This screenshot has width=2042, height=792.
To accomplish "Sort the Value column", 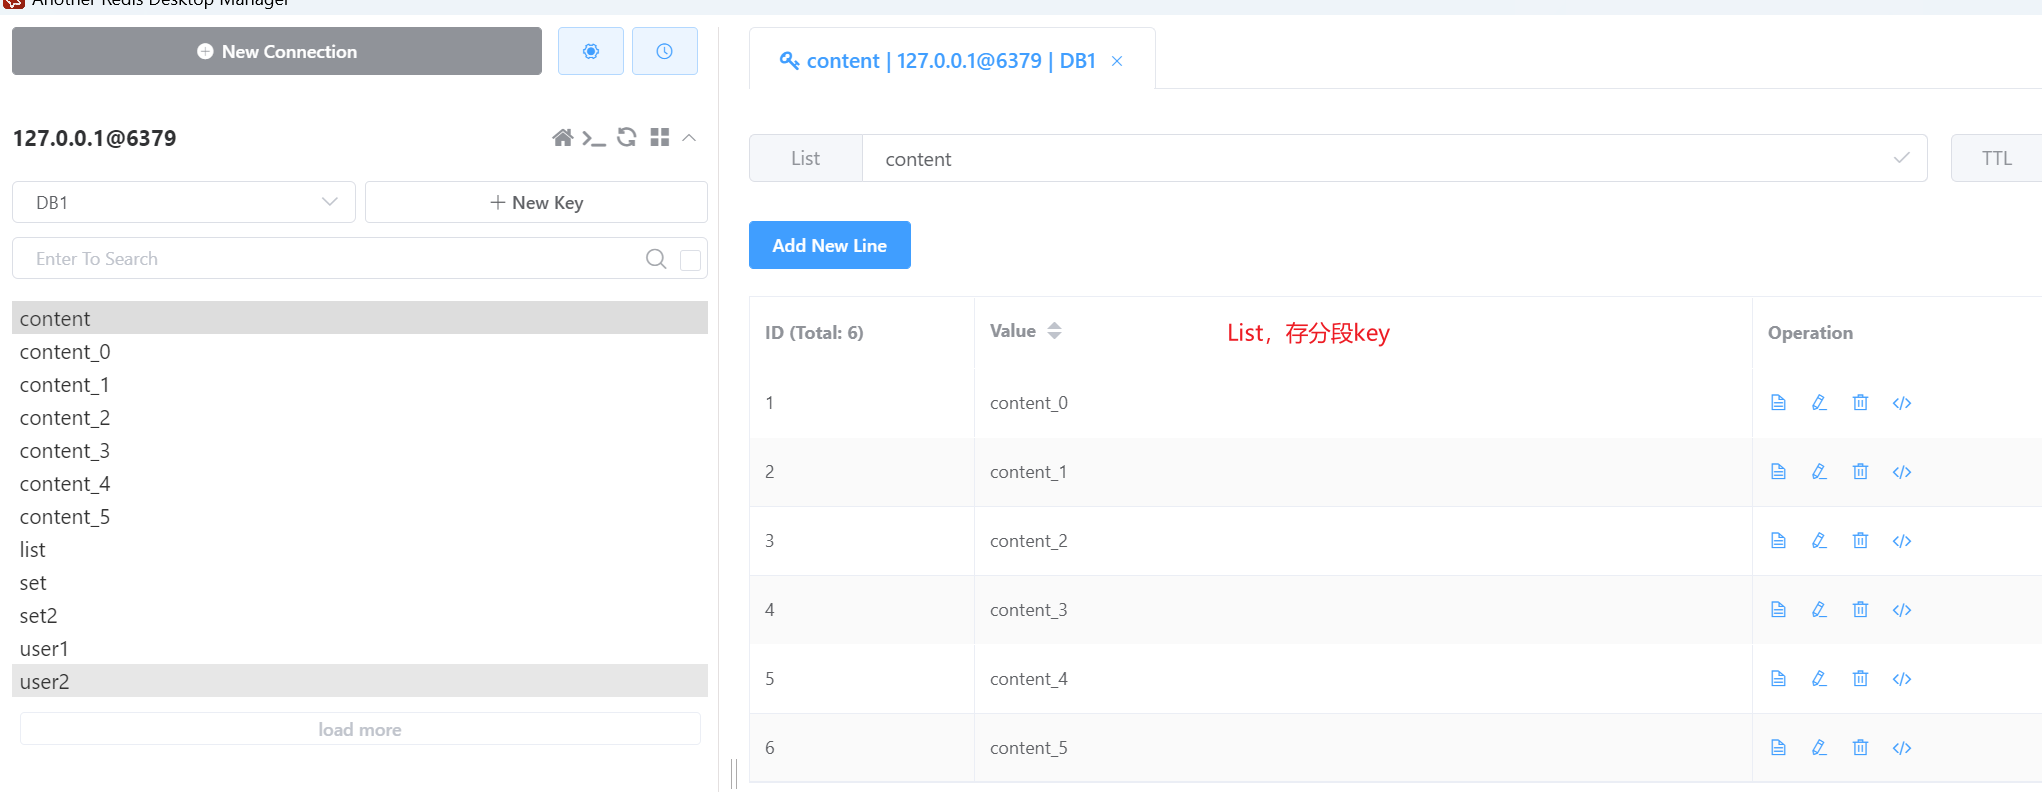I will coord(1054,331).
